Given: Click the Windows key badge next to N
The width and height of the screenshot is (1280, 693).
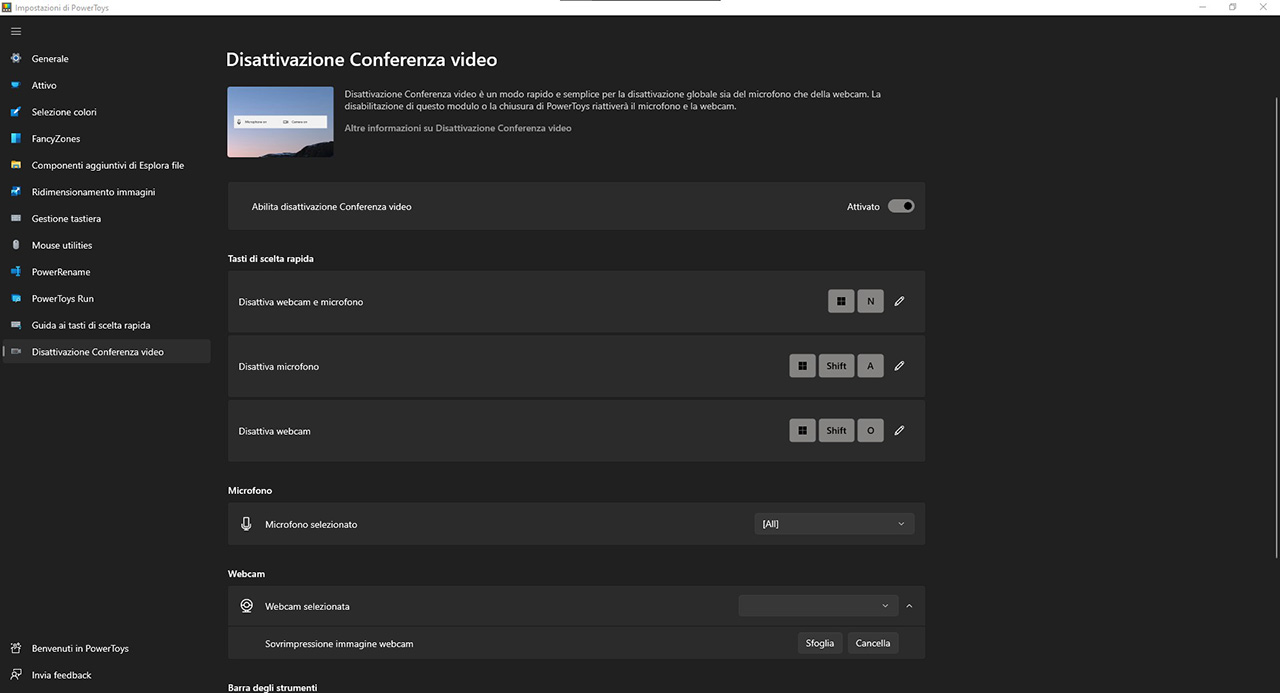Looking at the screenshot, I should coord(841,301).
